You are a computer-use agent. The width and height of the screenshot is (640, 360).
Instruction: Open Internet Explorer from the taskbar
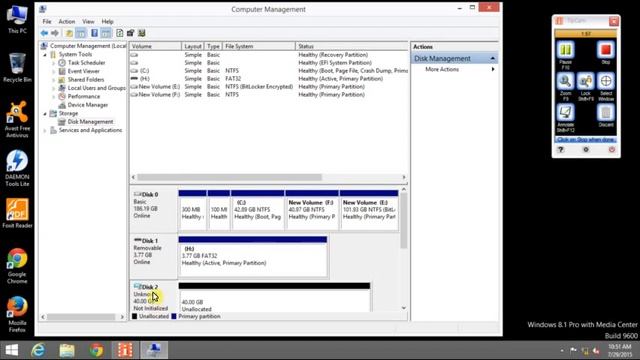pos(38,350)
